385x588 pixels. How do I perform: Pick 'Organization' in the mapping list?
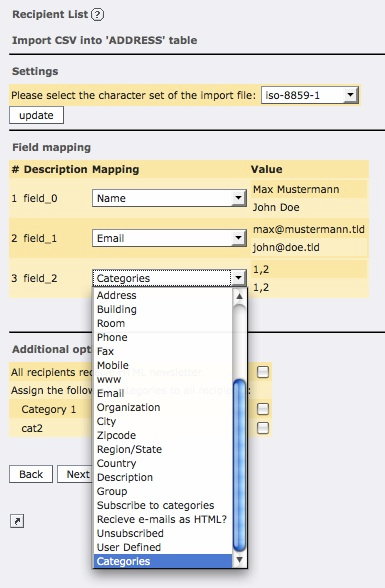[128, 407]
